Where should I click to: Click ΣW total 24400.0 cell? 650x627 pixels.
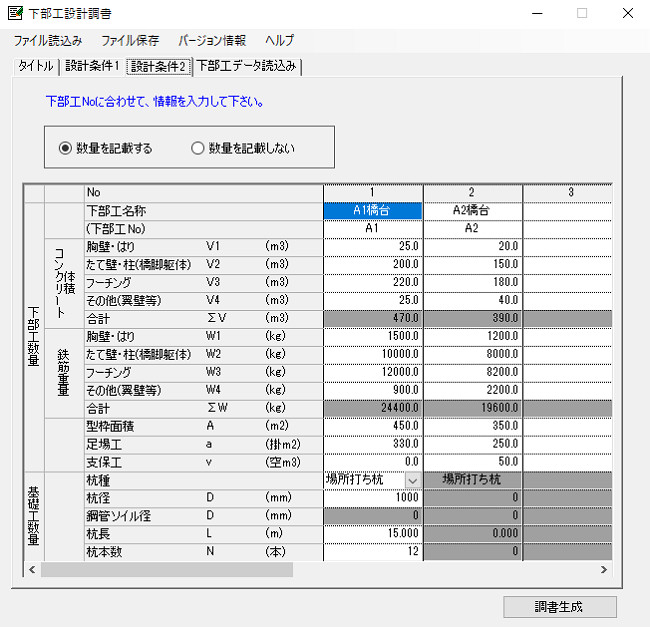tap(373, 408)
